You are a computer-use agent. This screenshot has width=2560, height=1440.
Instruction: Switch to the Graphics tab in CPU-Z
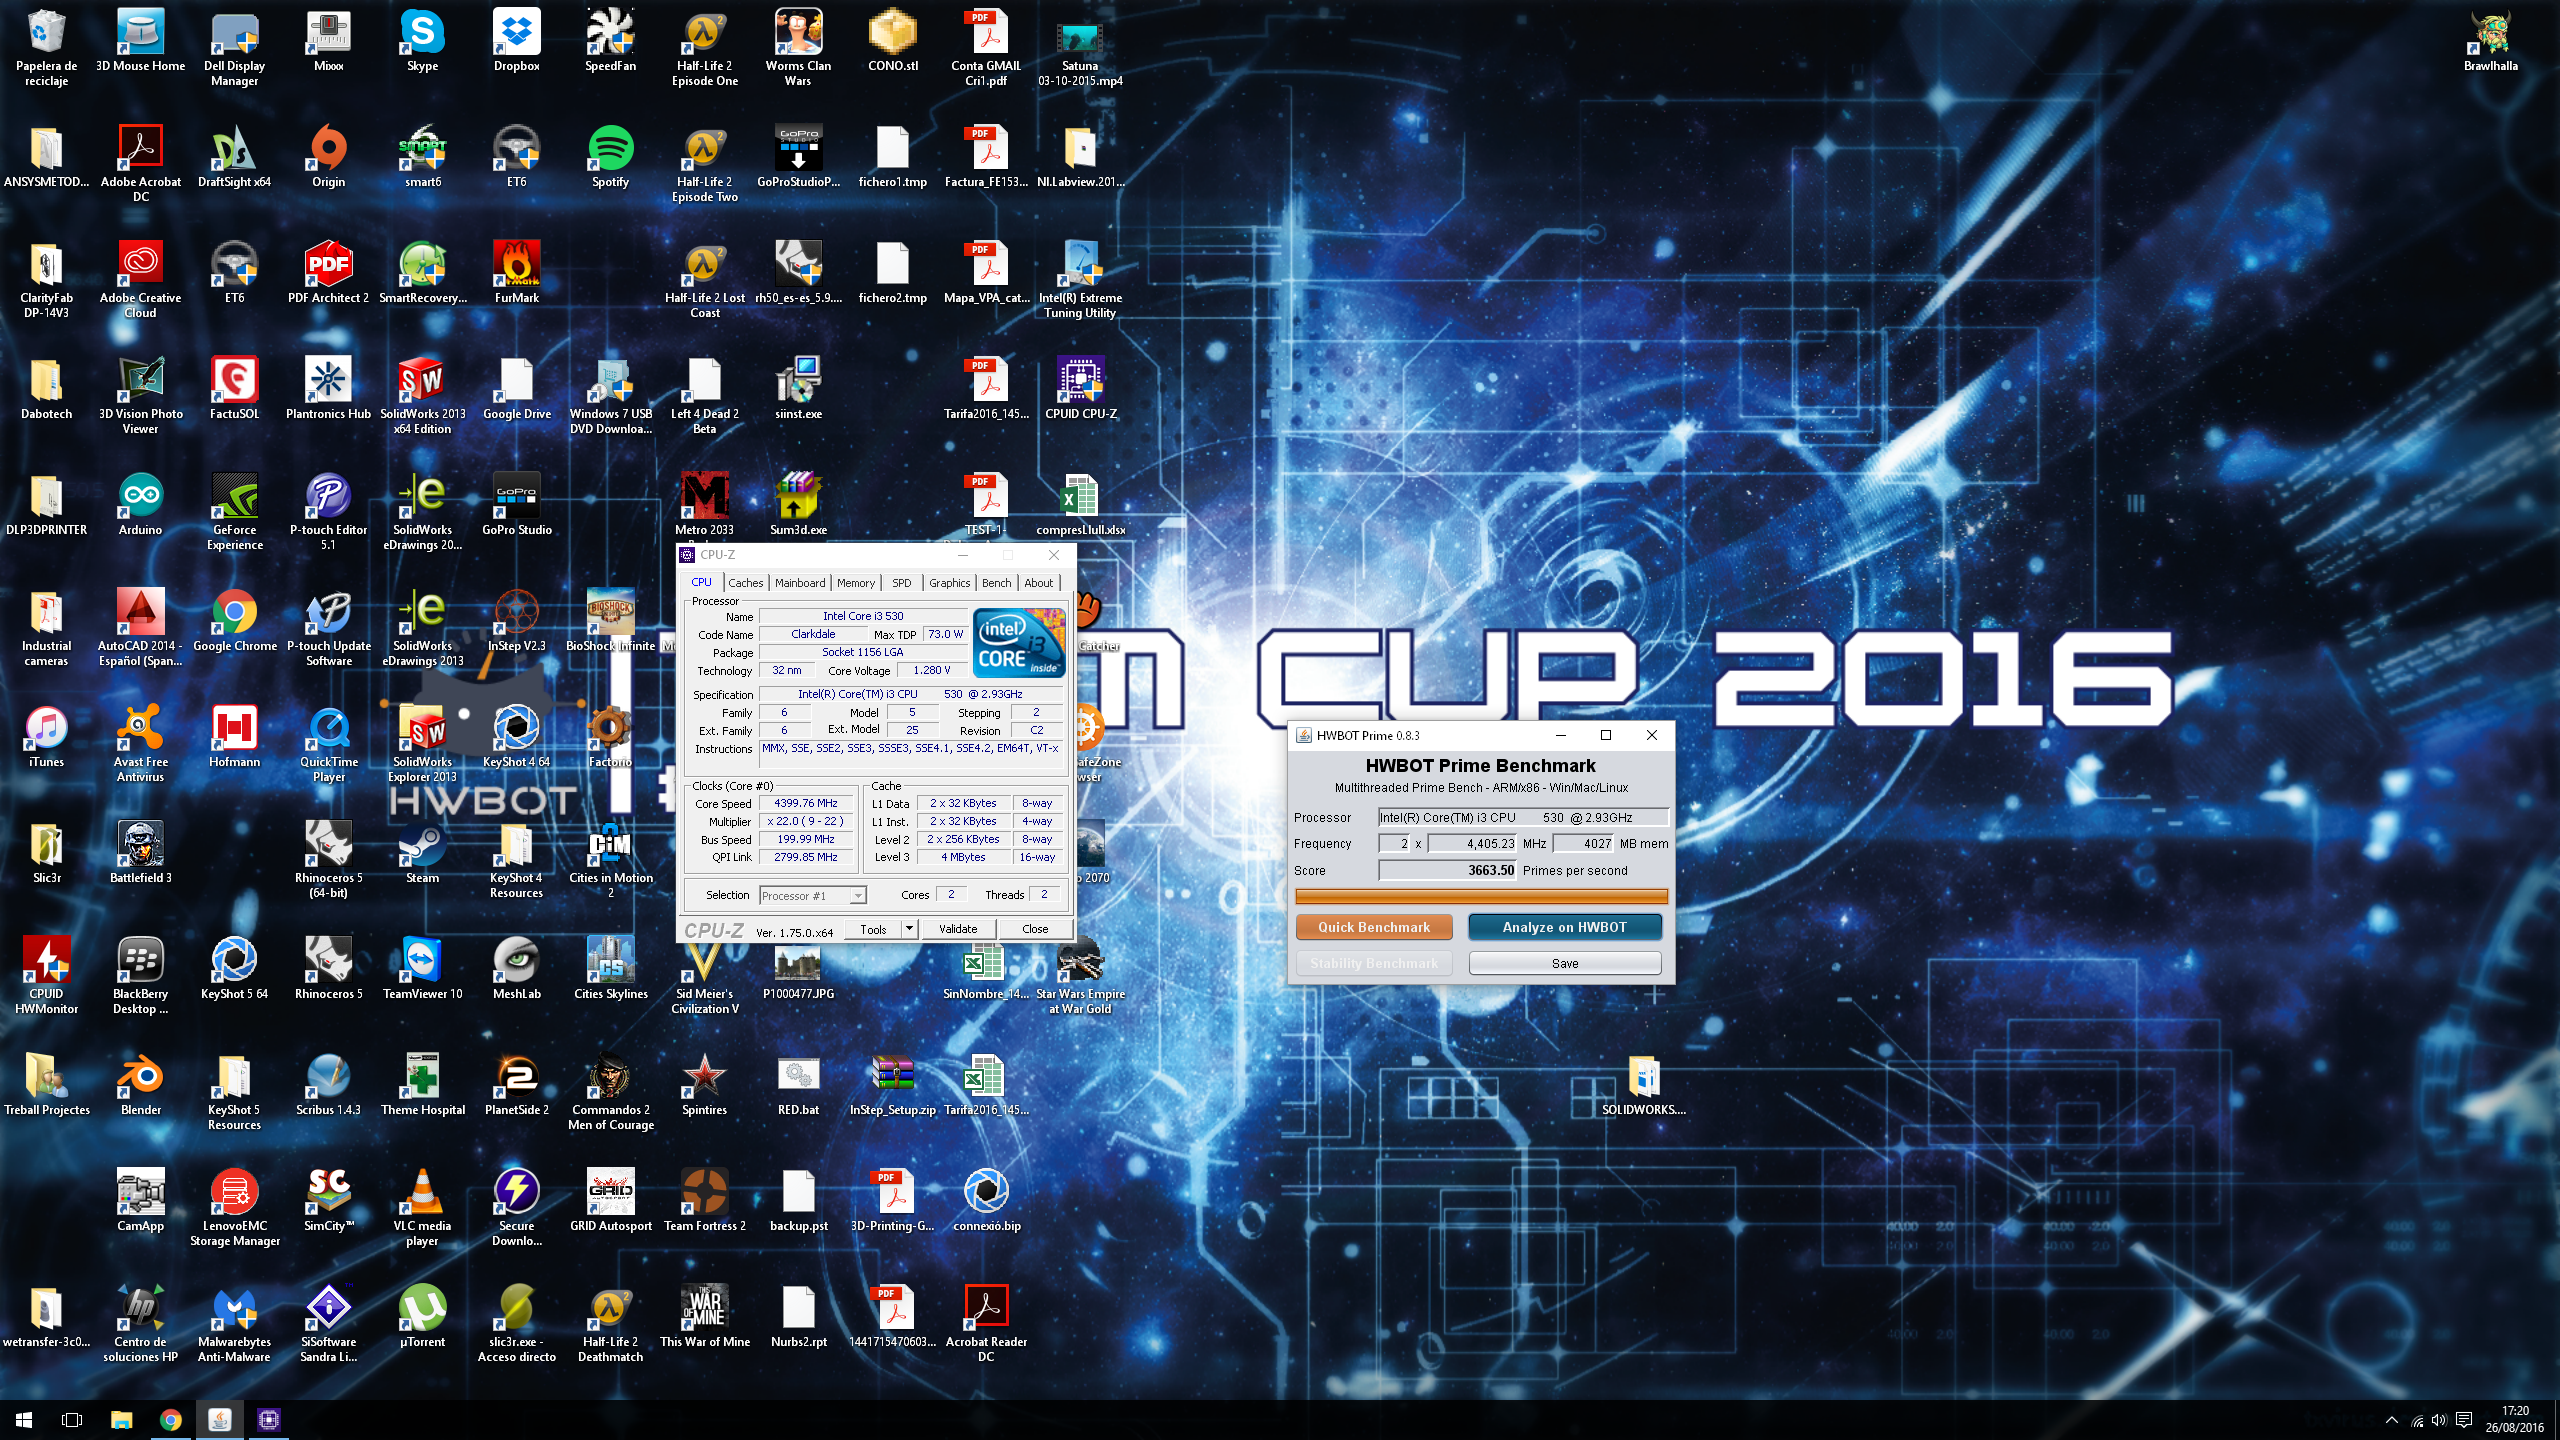click(x=949, y=583)
